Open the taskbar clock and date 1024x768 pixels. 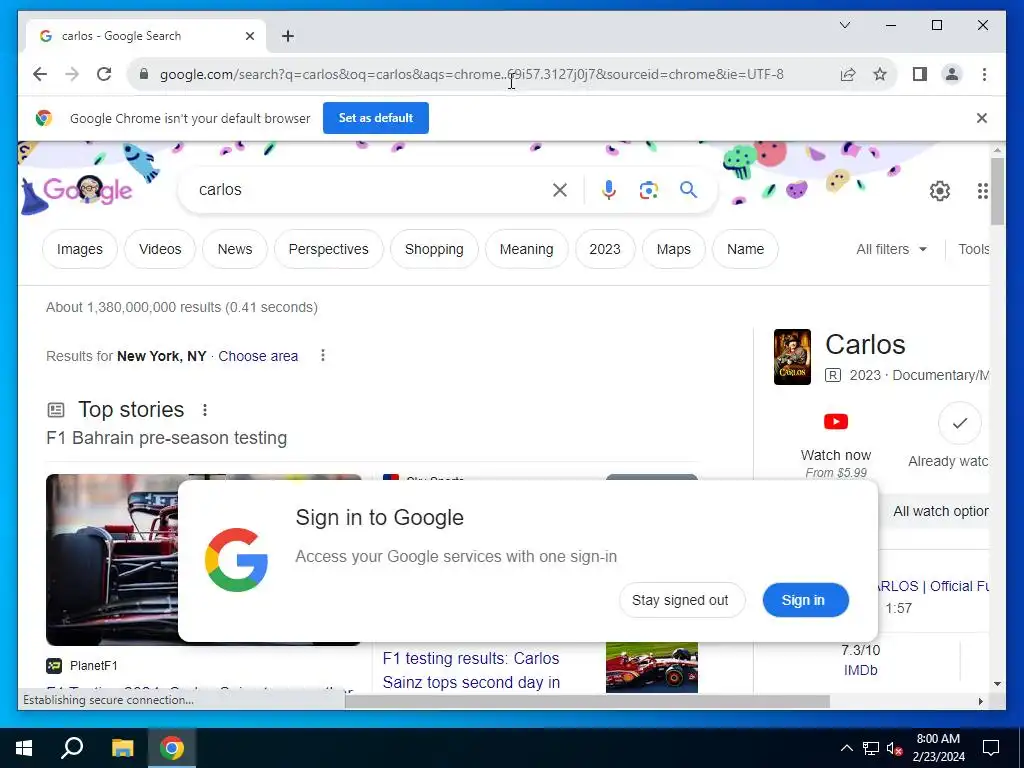pyautogui.click(x=938, y=748)
